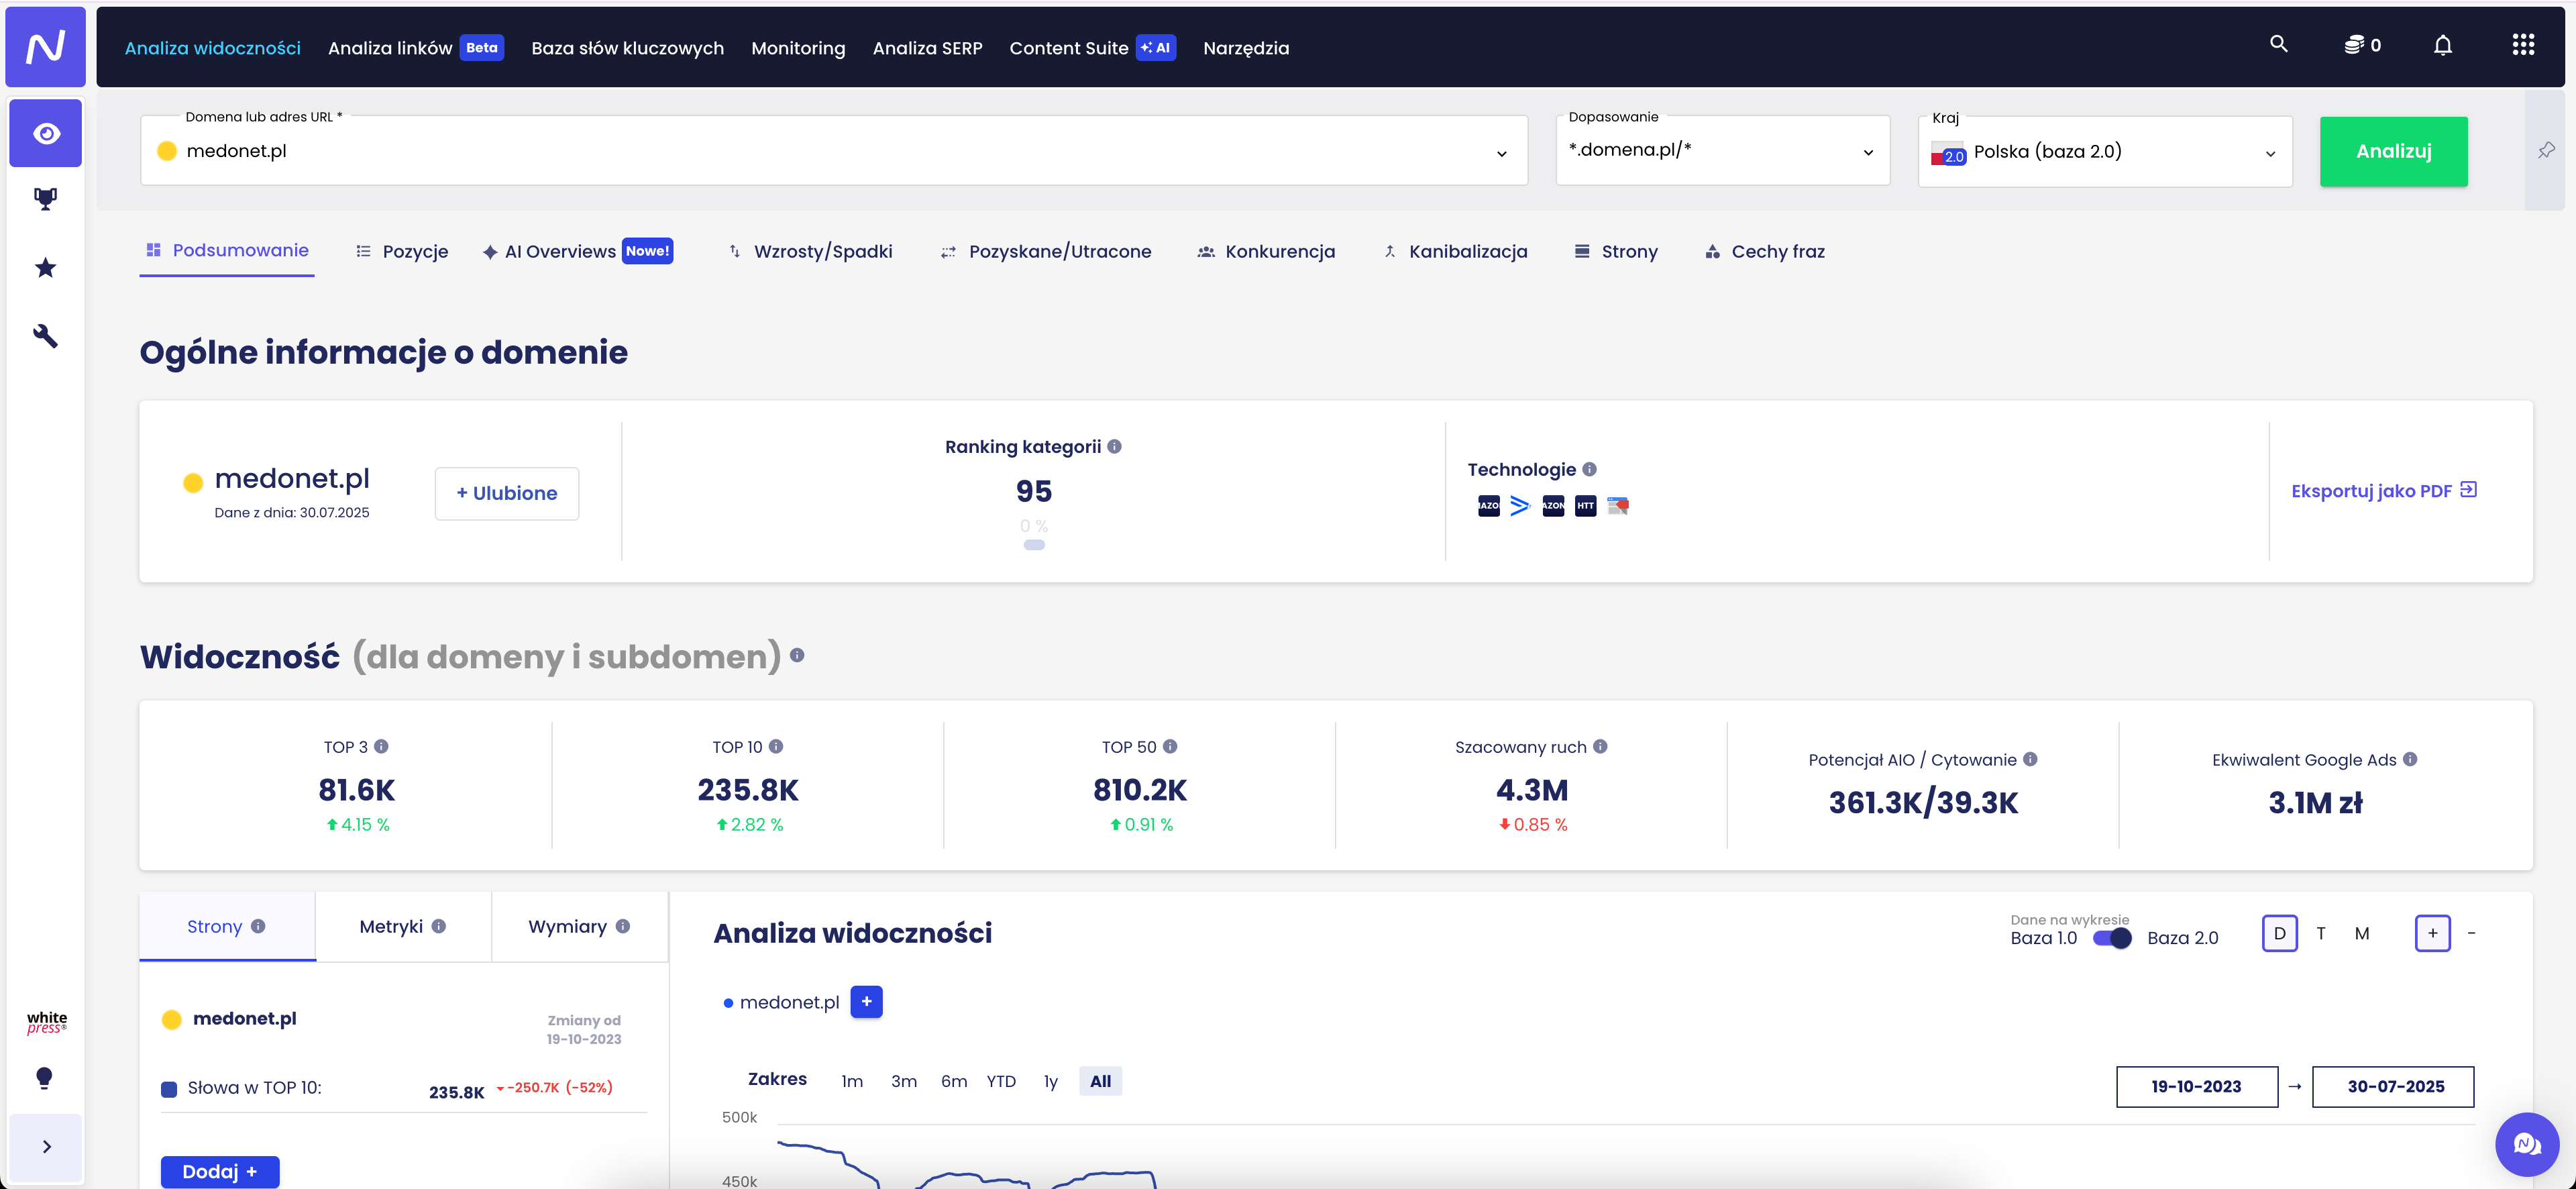
Task: Switch to Wzrosty/Spadki tab
Action: [x=810, y=251]
